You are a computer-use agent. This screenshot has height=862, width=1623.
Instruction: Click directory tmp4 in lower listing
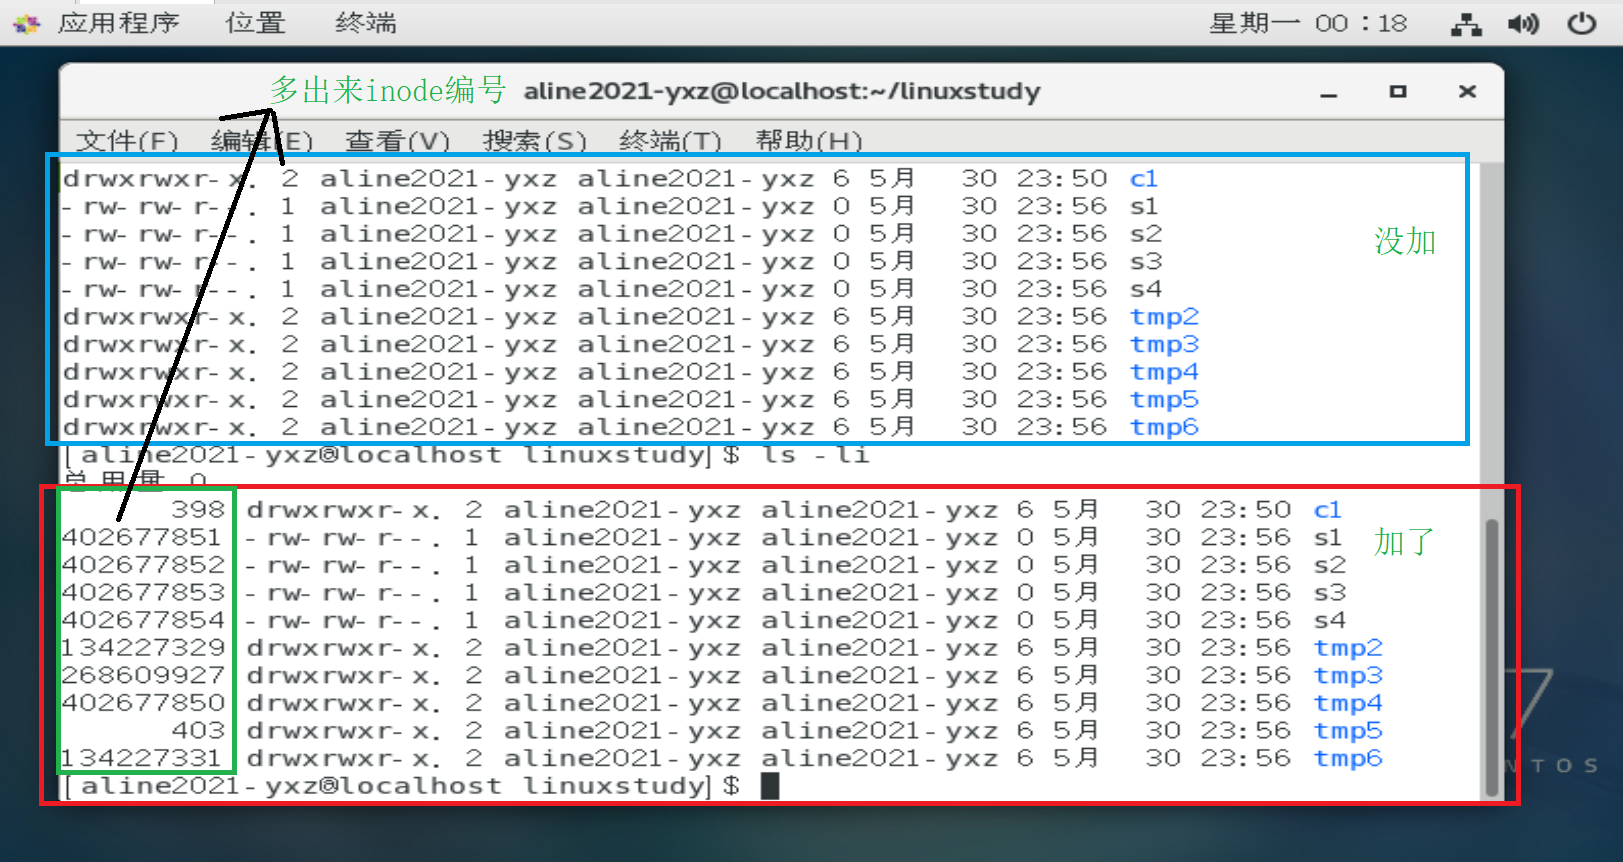coord(1348,703)
